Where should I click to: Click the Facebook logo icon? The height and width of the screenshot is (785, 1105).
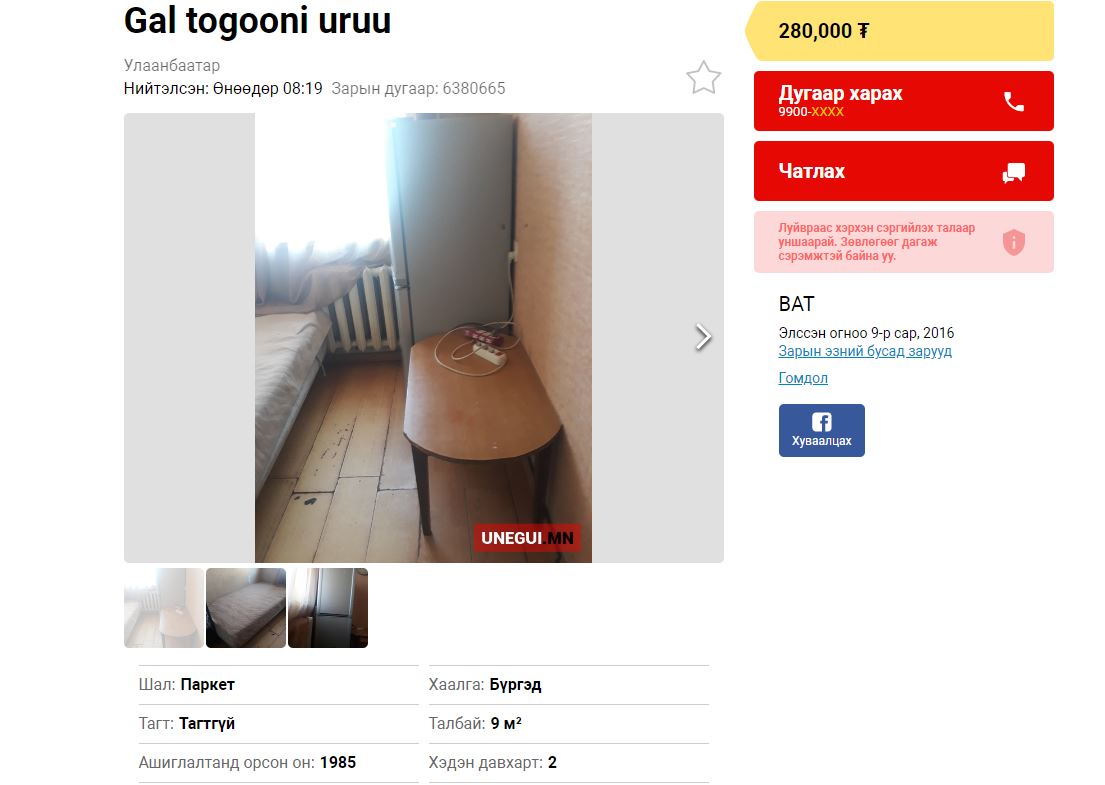click(x=822, y=422)
